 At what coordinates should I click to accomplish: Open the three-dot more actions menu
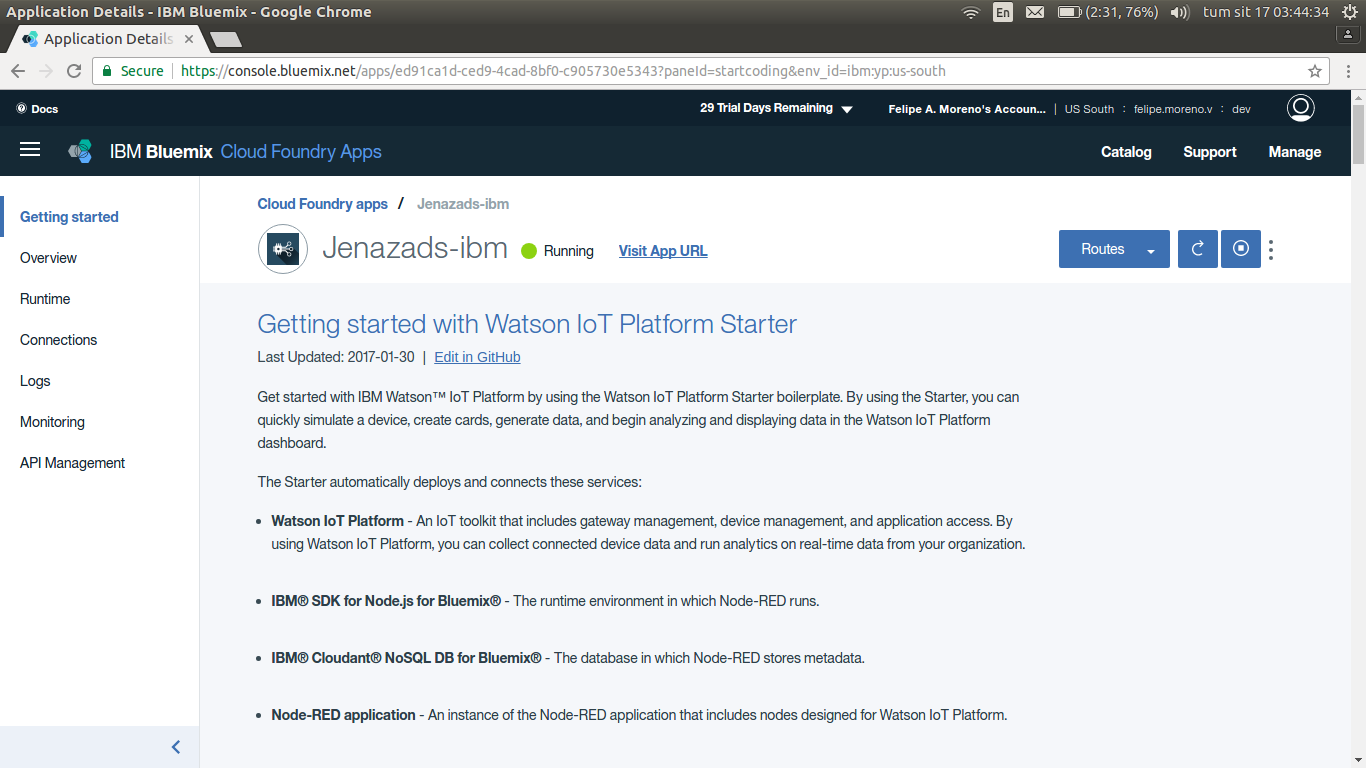[1271, 249]
